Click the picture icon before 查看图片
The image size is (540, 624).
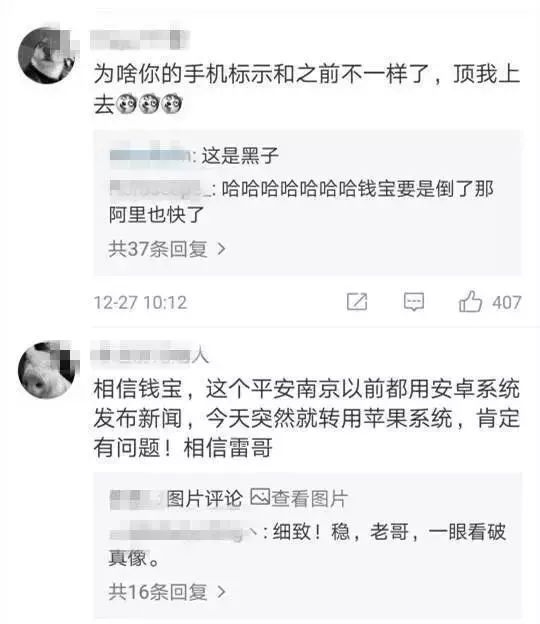pyautogui.click(x=260, y=497)
